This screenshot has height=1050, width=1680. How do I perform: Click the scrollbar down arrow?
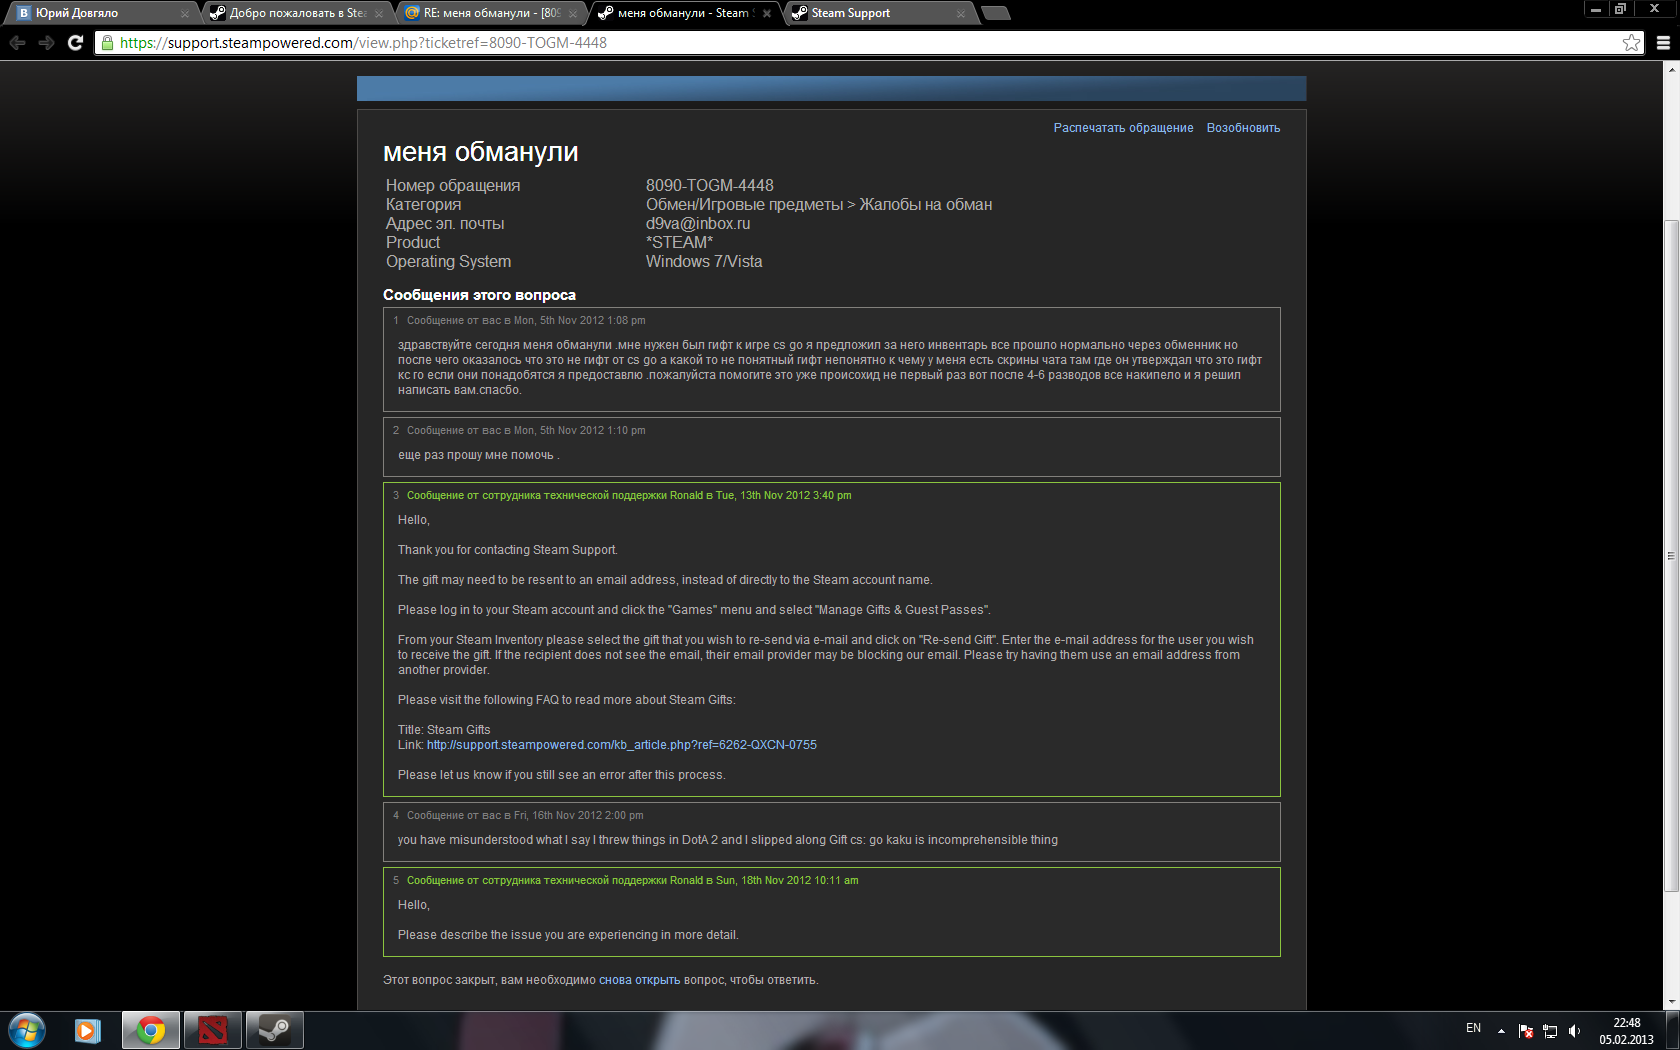tap(1671, 1002)
